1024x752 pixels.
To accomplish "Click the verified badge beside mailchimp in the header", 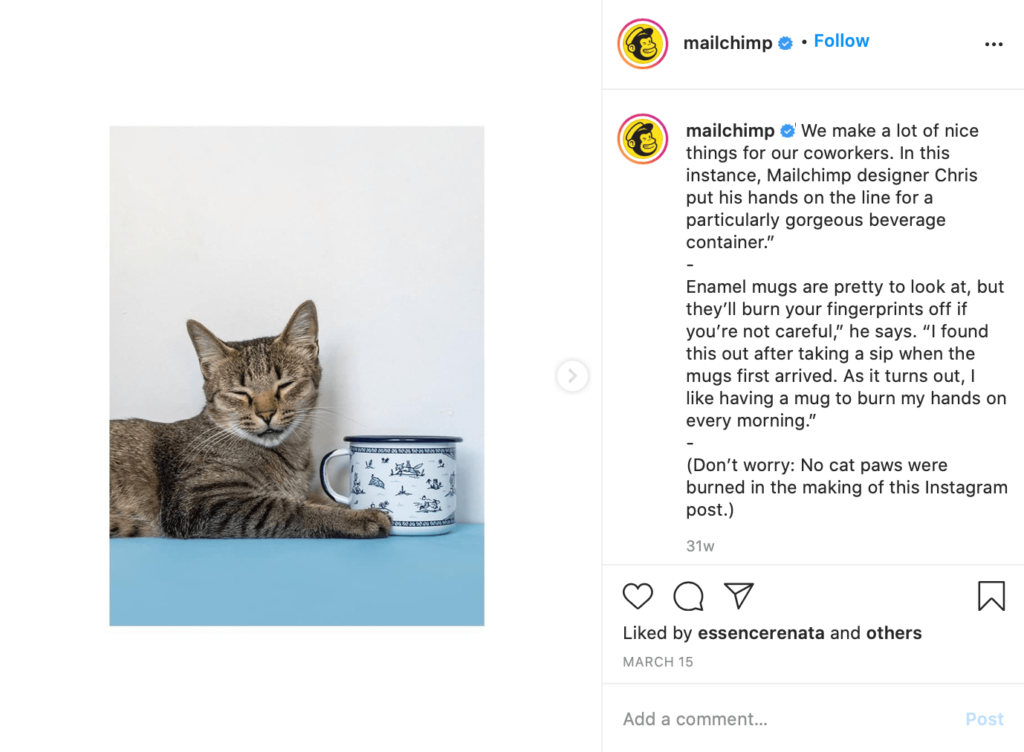I will pyautogui.click(x=784, y=42).
